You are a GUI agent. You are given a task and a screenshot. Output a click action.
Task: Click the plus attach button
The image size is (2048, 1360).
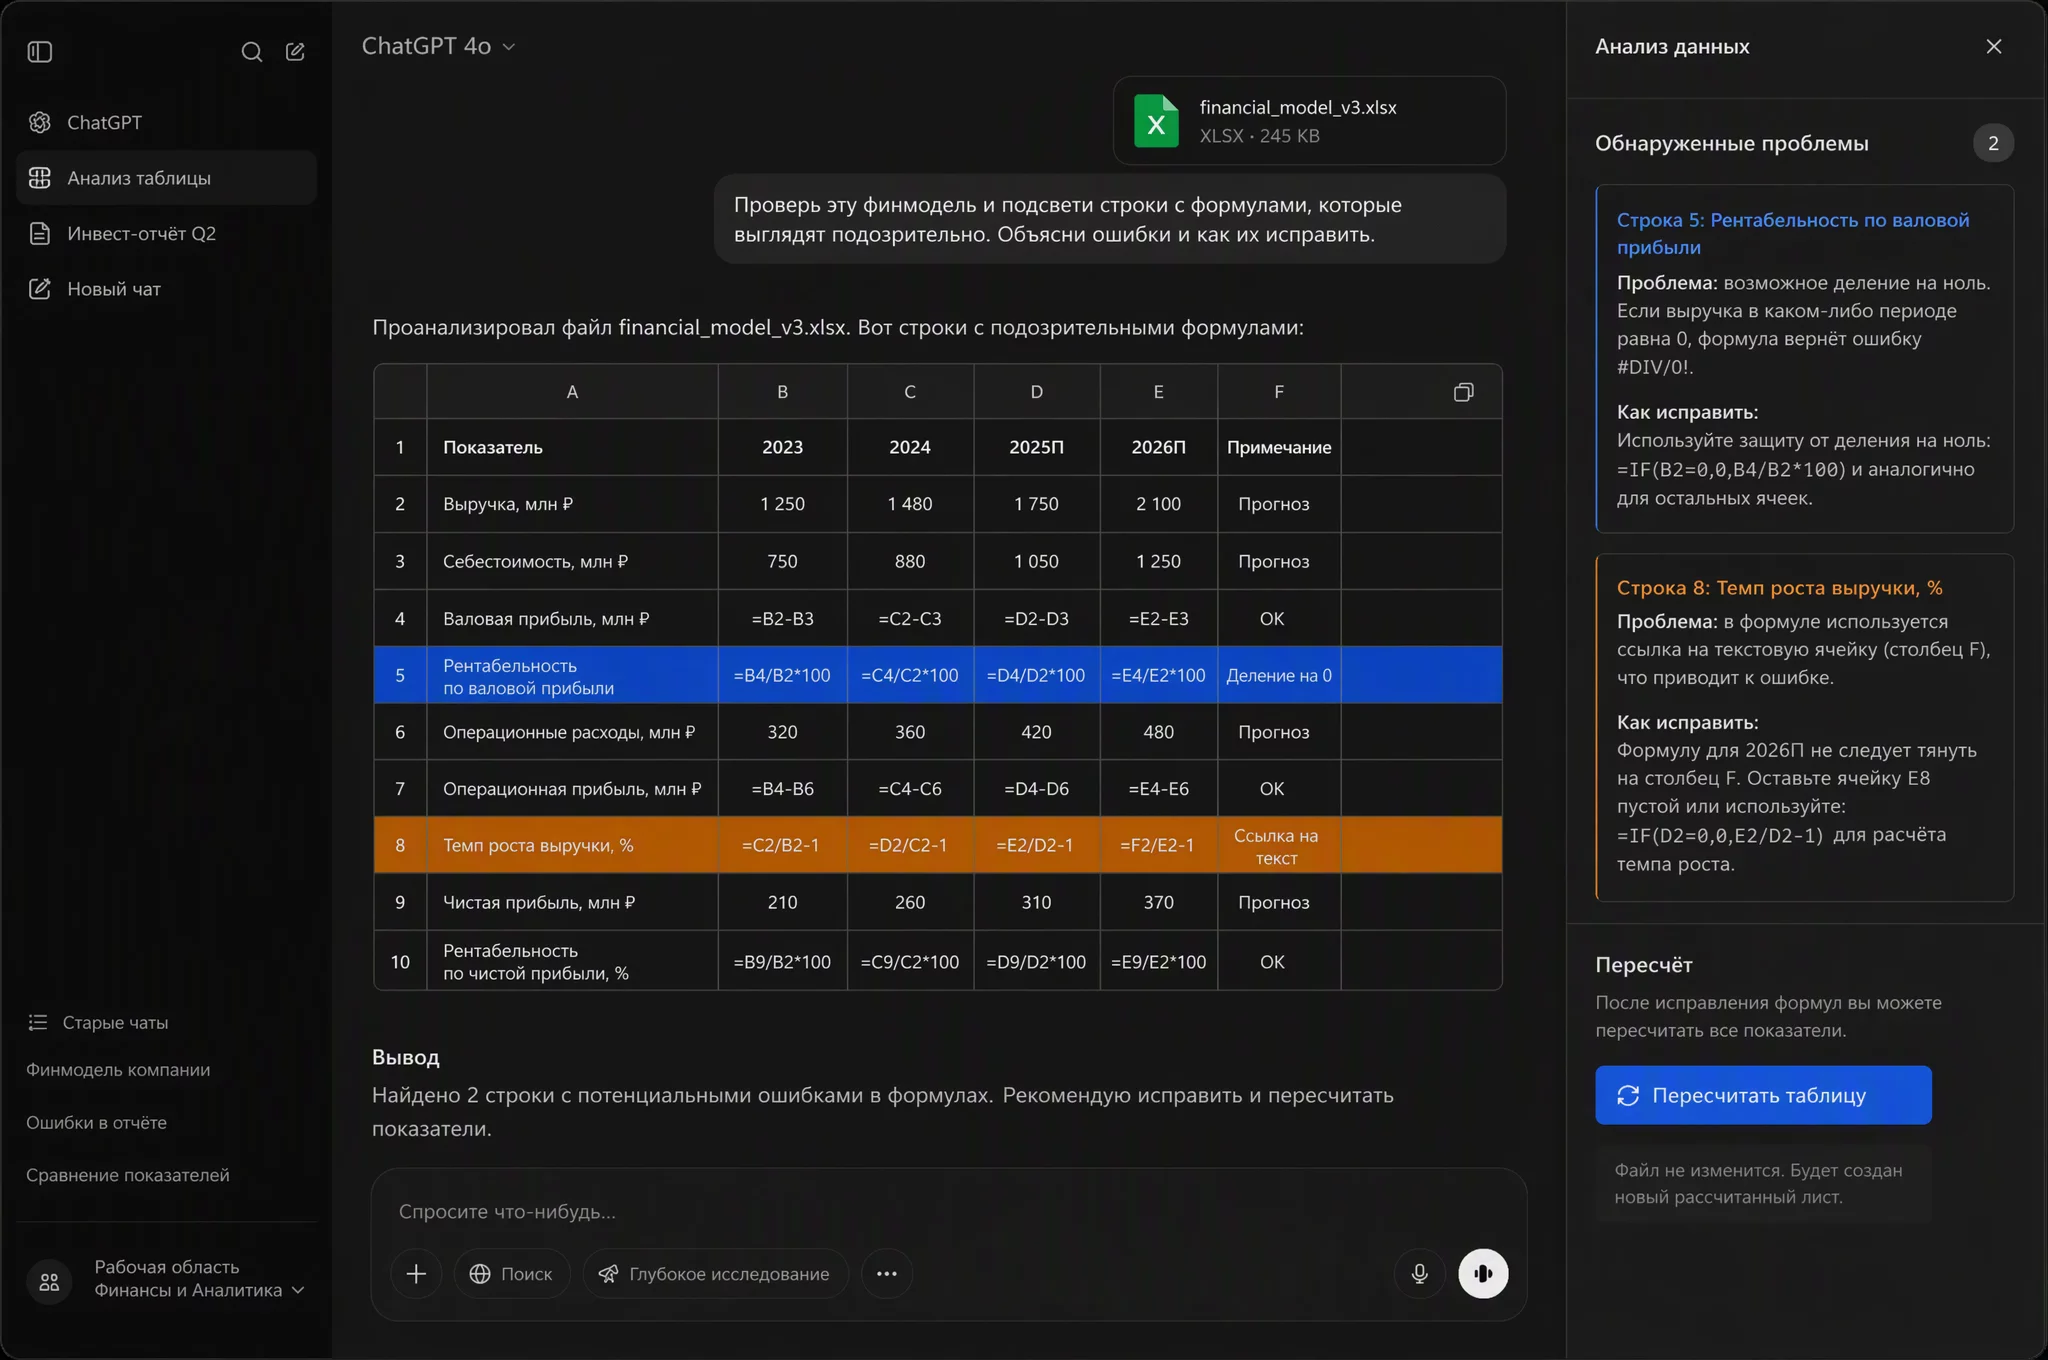tap(416, 1273)
